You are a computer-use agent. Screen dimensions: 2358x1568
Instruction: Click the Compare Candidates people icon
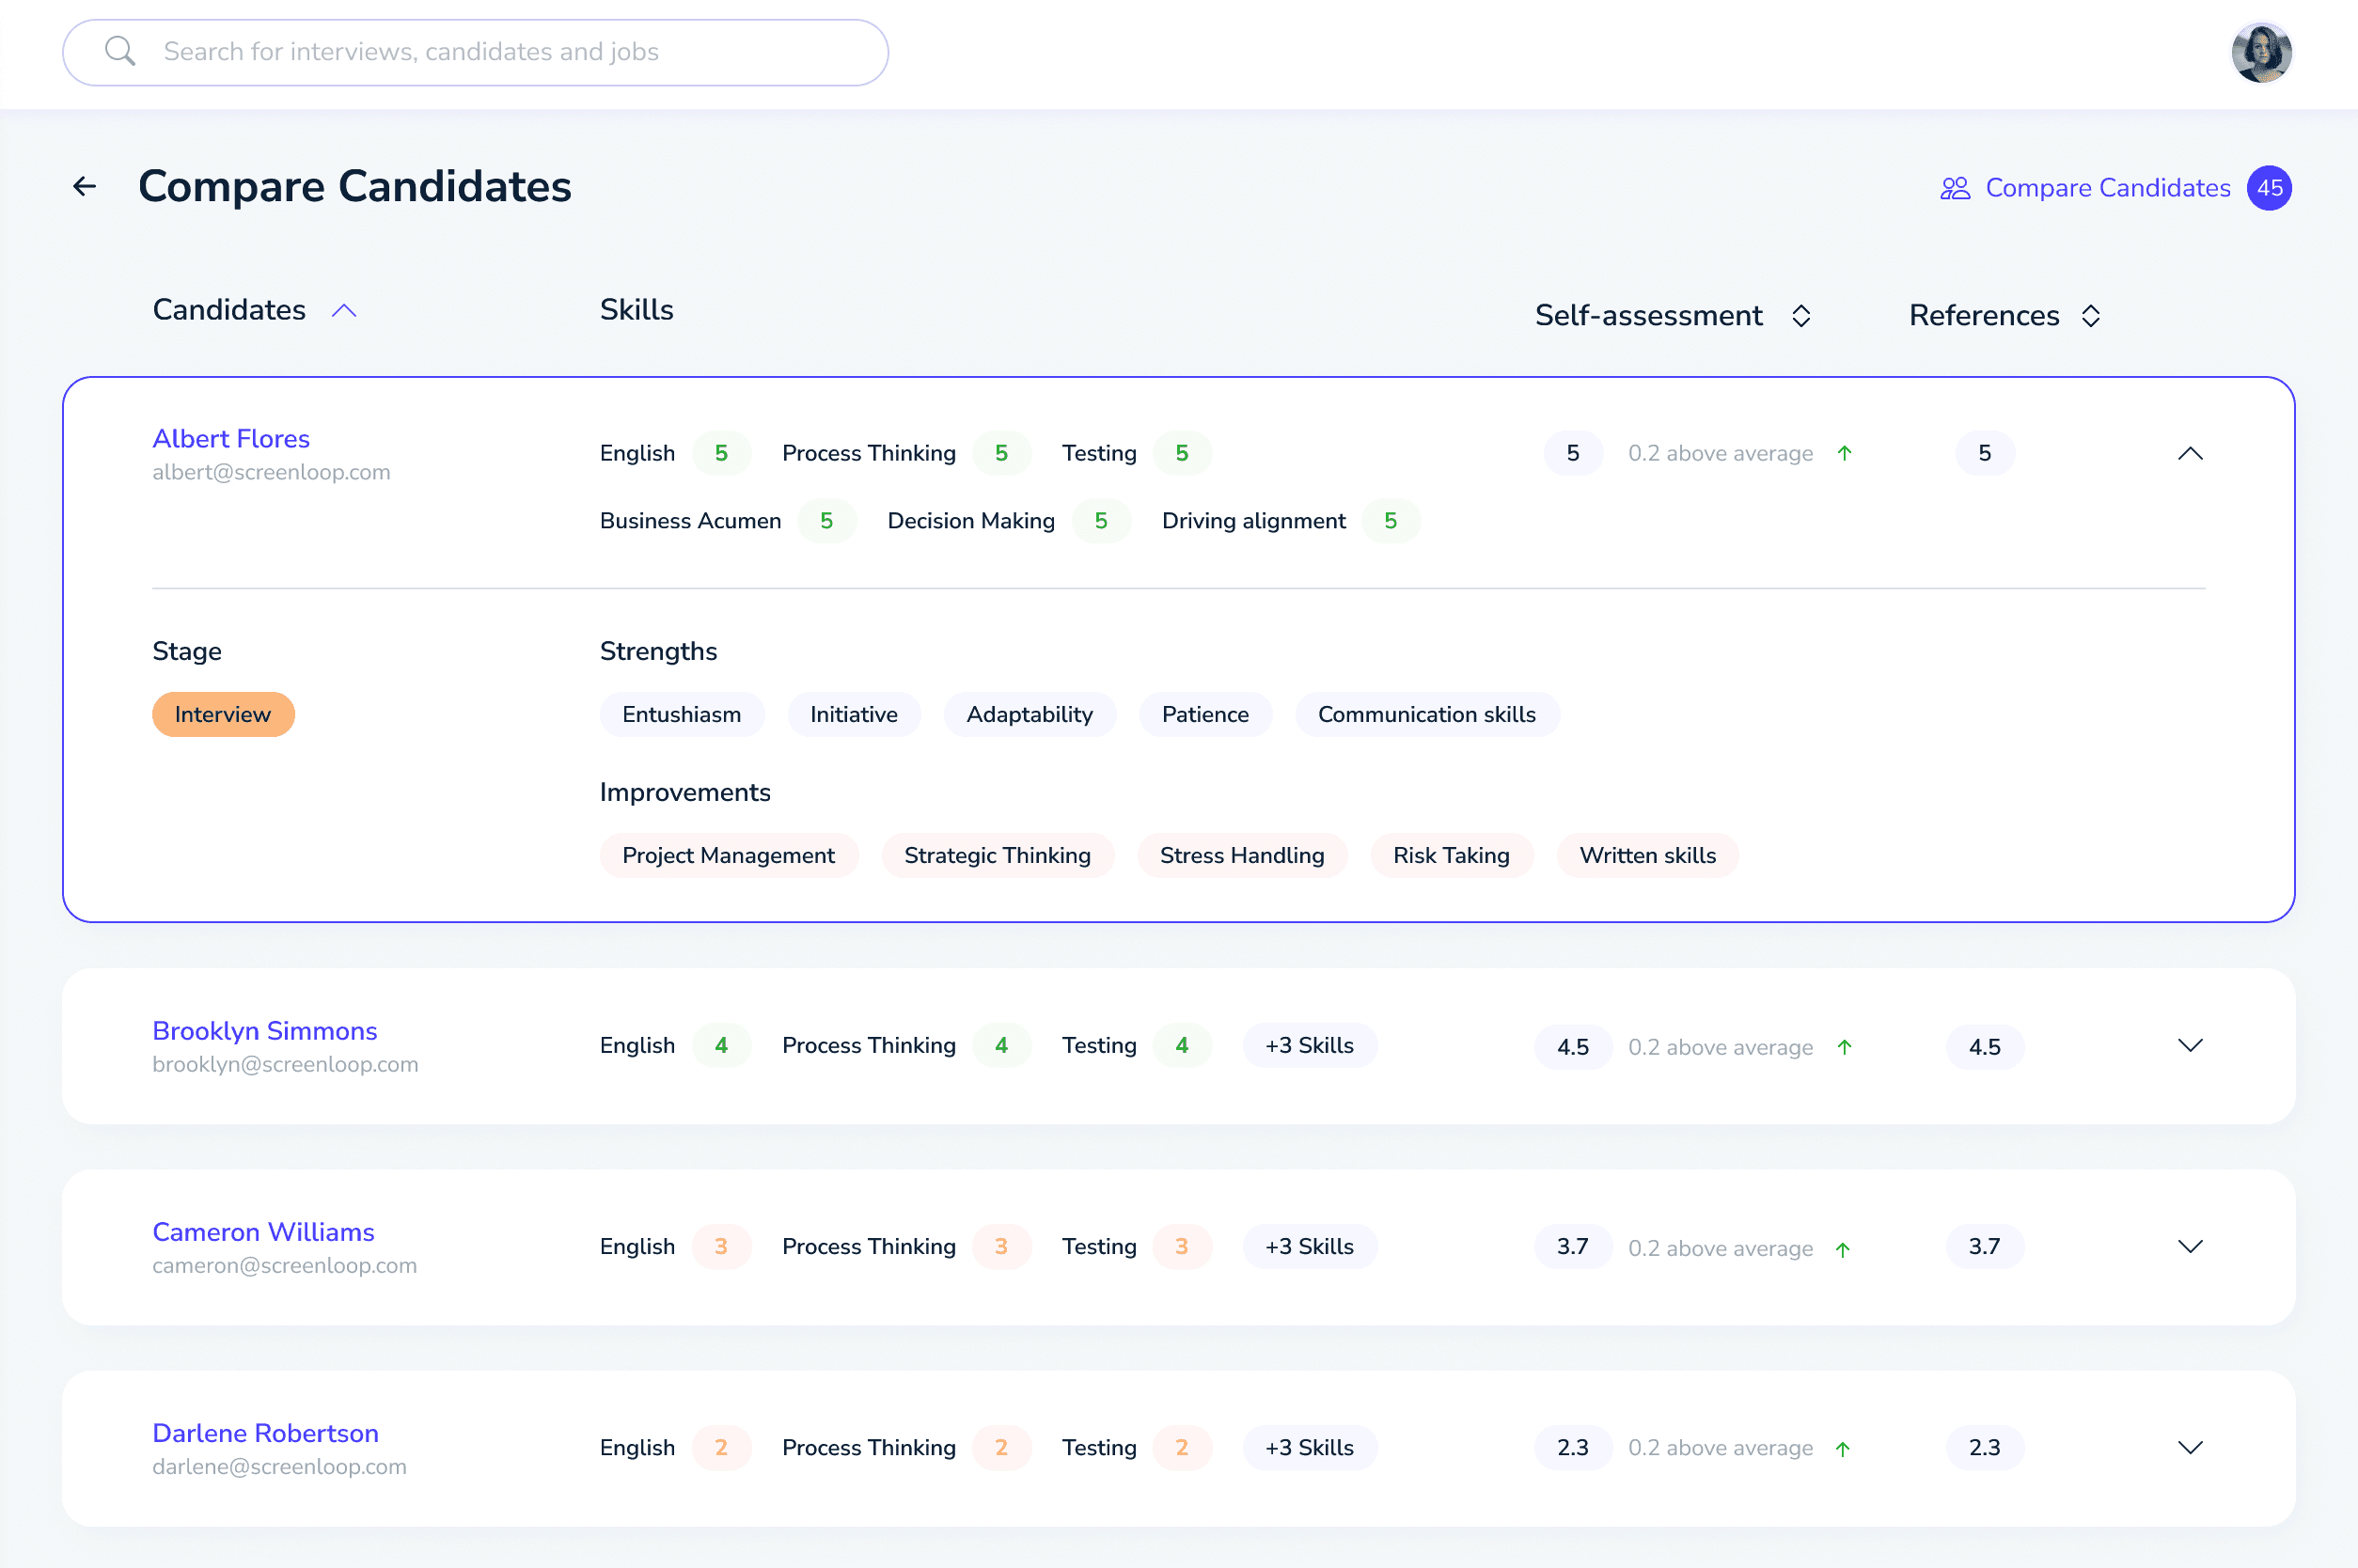[1954, 188]
